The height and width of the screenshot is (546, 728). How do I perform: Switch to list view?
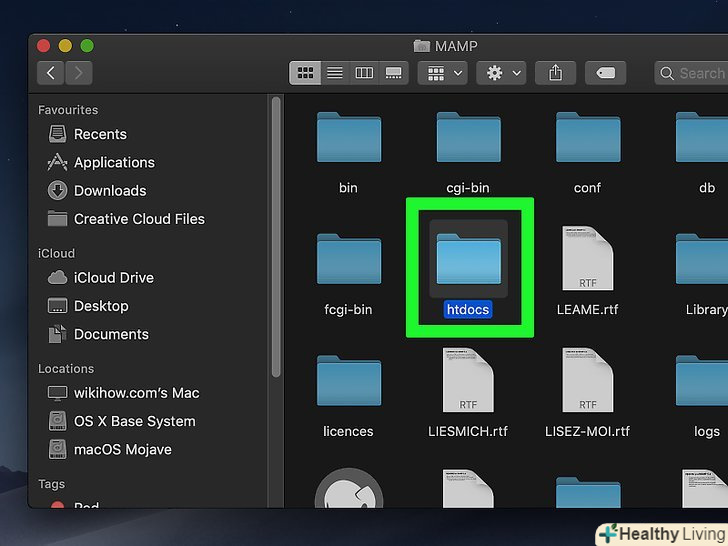tap(335, 73)
